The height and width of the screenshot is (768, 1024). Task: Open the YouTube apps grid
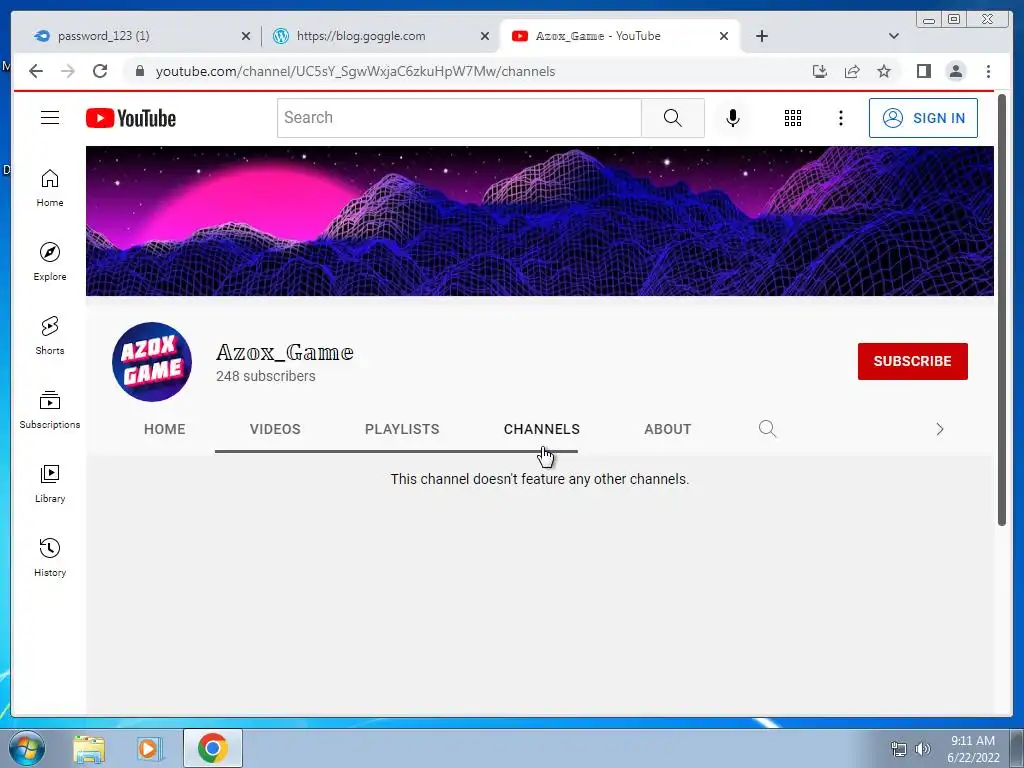click(x=793, y=118)
